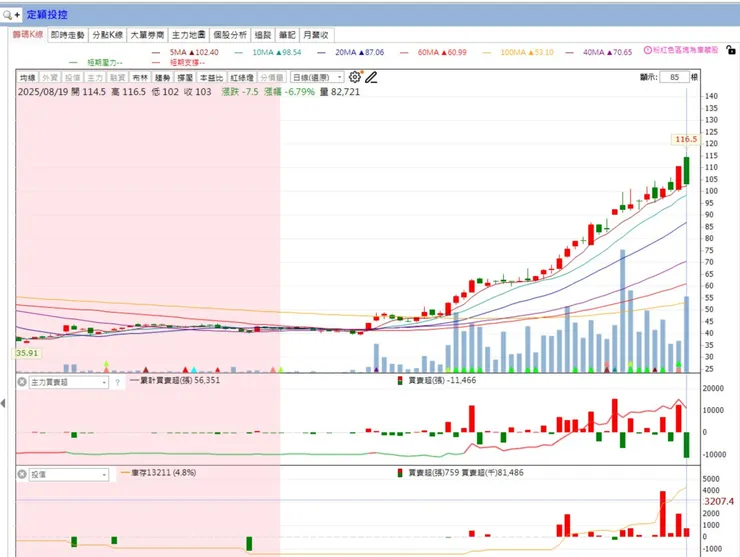Click the 漲幅 -6.79% value
Image resolution: width=740 pixels, height=557 pixels.
coord(289,92)
